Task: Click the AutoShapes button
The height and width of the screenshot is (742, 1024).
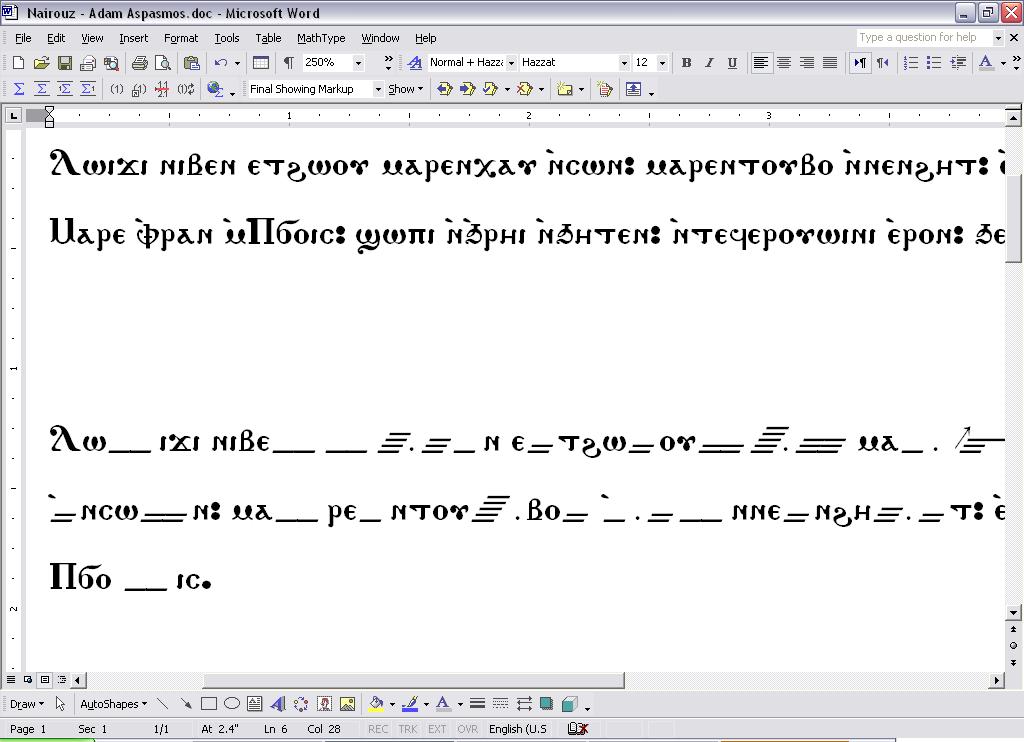Action: click(113, 704)
